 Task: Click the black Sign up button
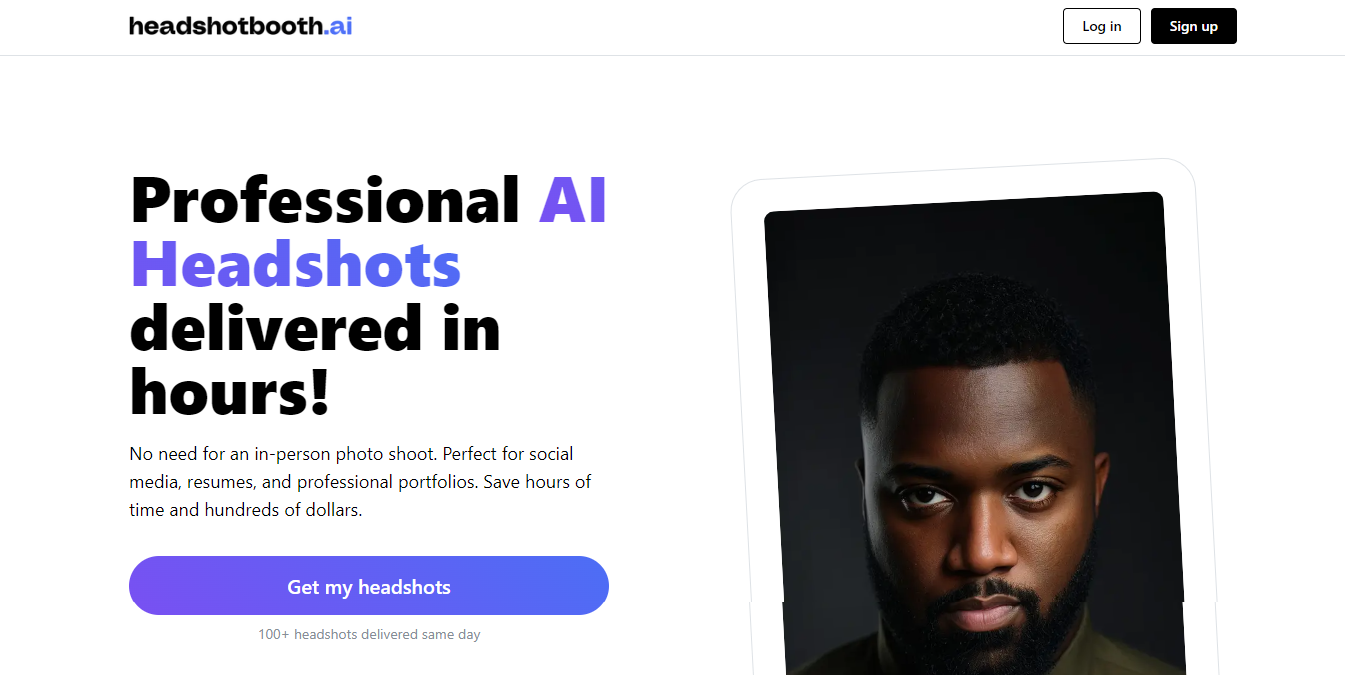pos(1193,26)
